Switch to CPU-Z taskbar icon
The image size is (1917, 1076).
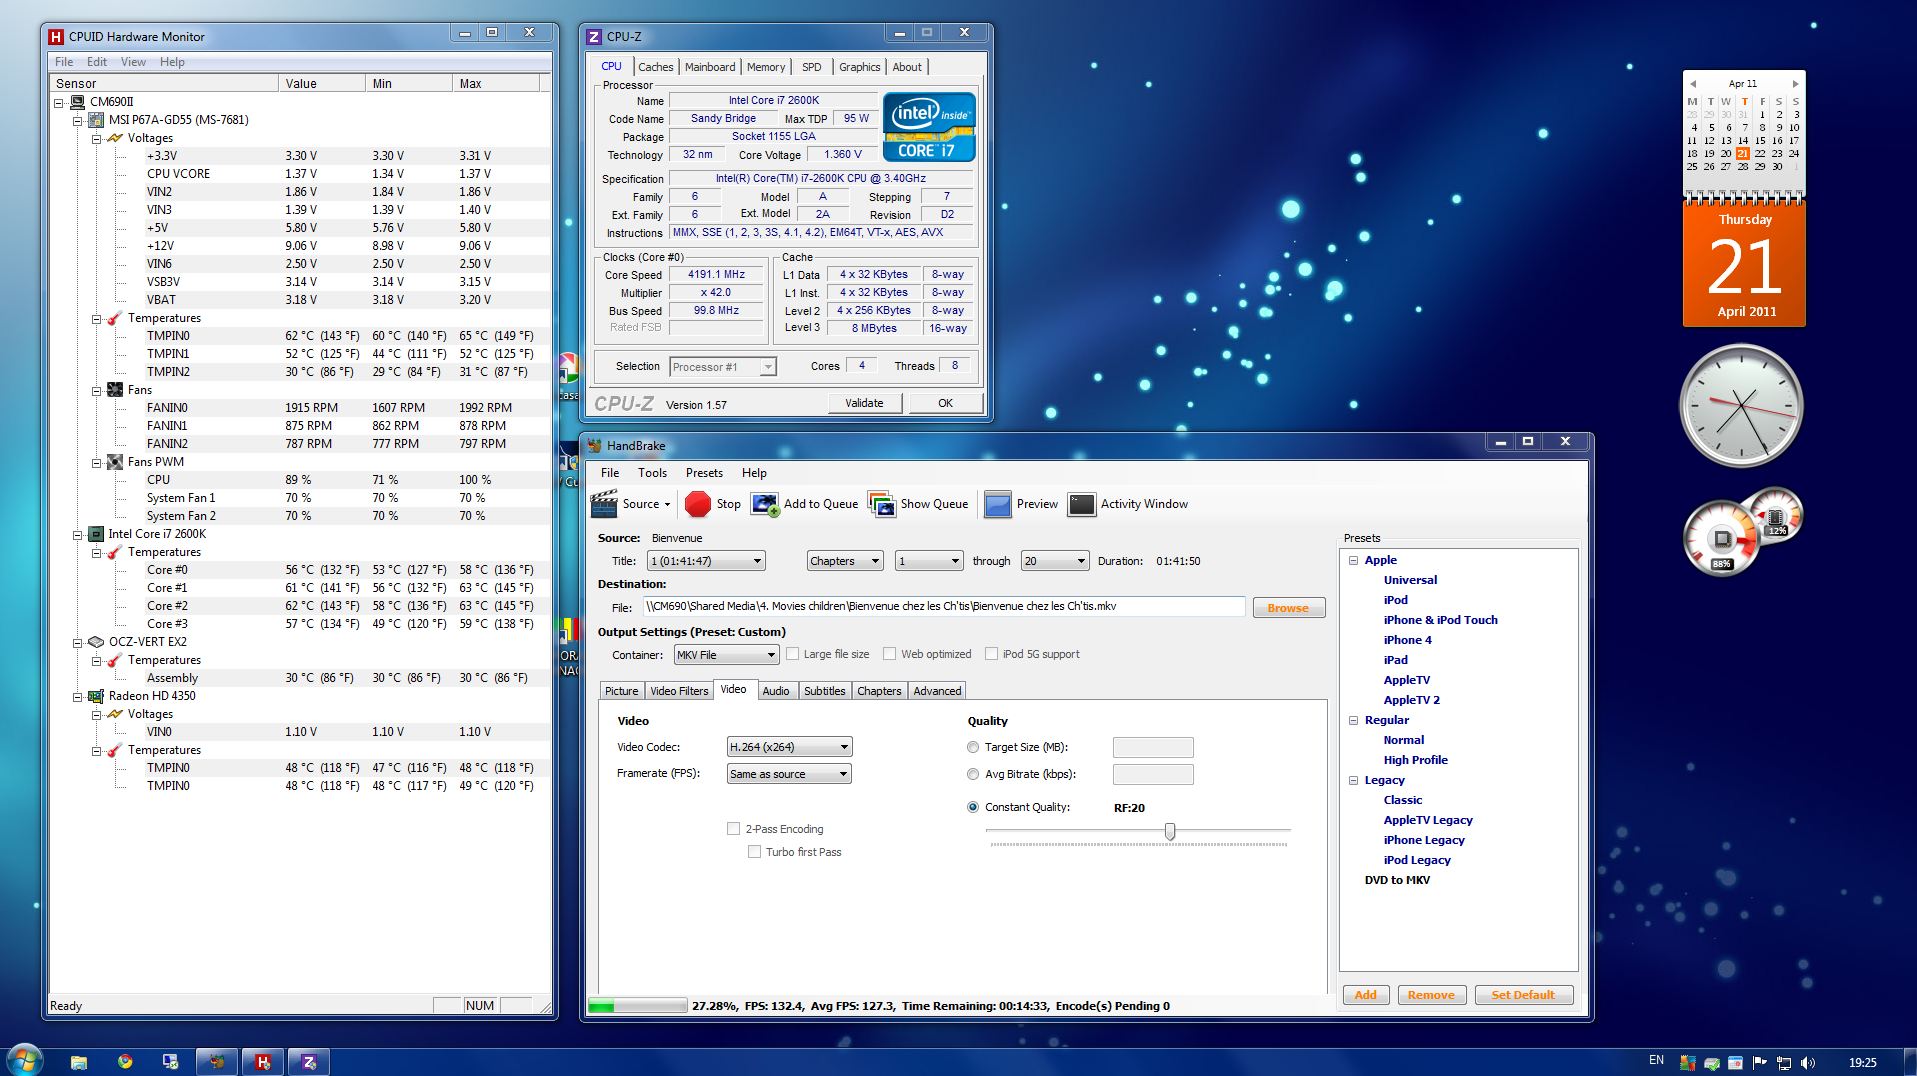tap(309, 1061)
